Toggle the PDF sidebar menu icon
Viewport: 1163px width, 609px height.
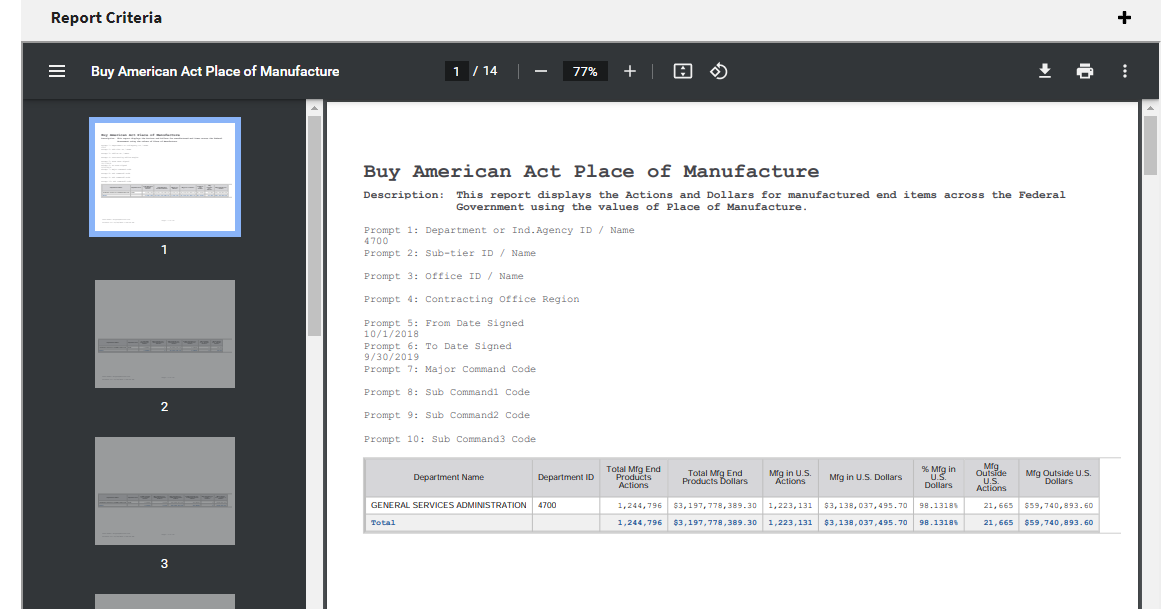[x=57, y=71]
